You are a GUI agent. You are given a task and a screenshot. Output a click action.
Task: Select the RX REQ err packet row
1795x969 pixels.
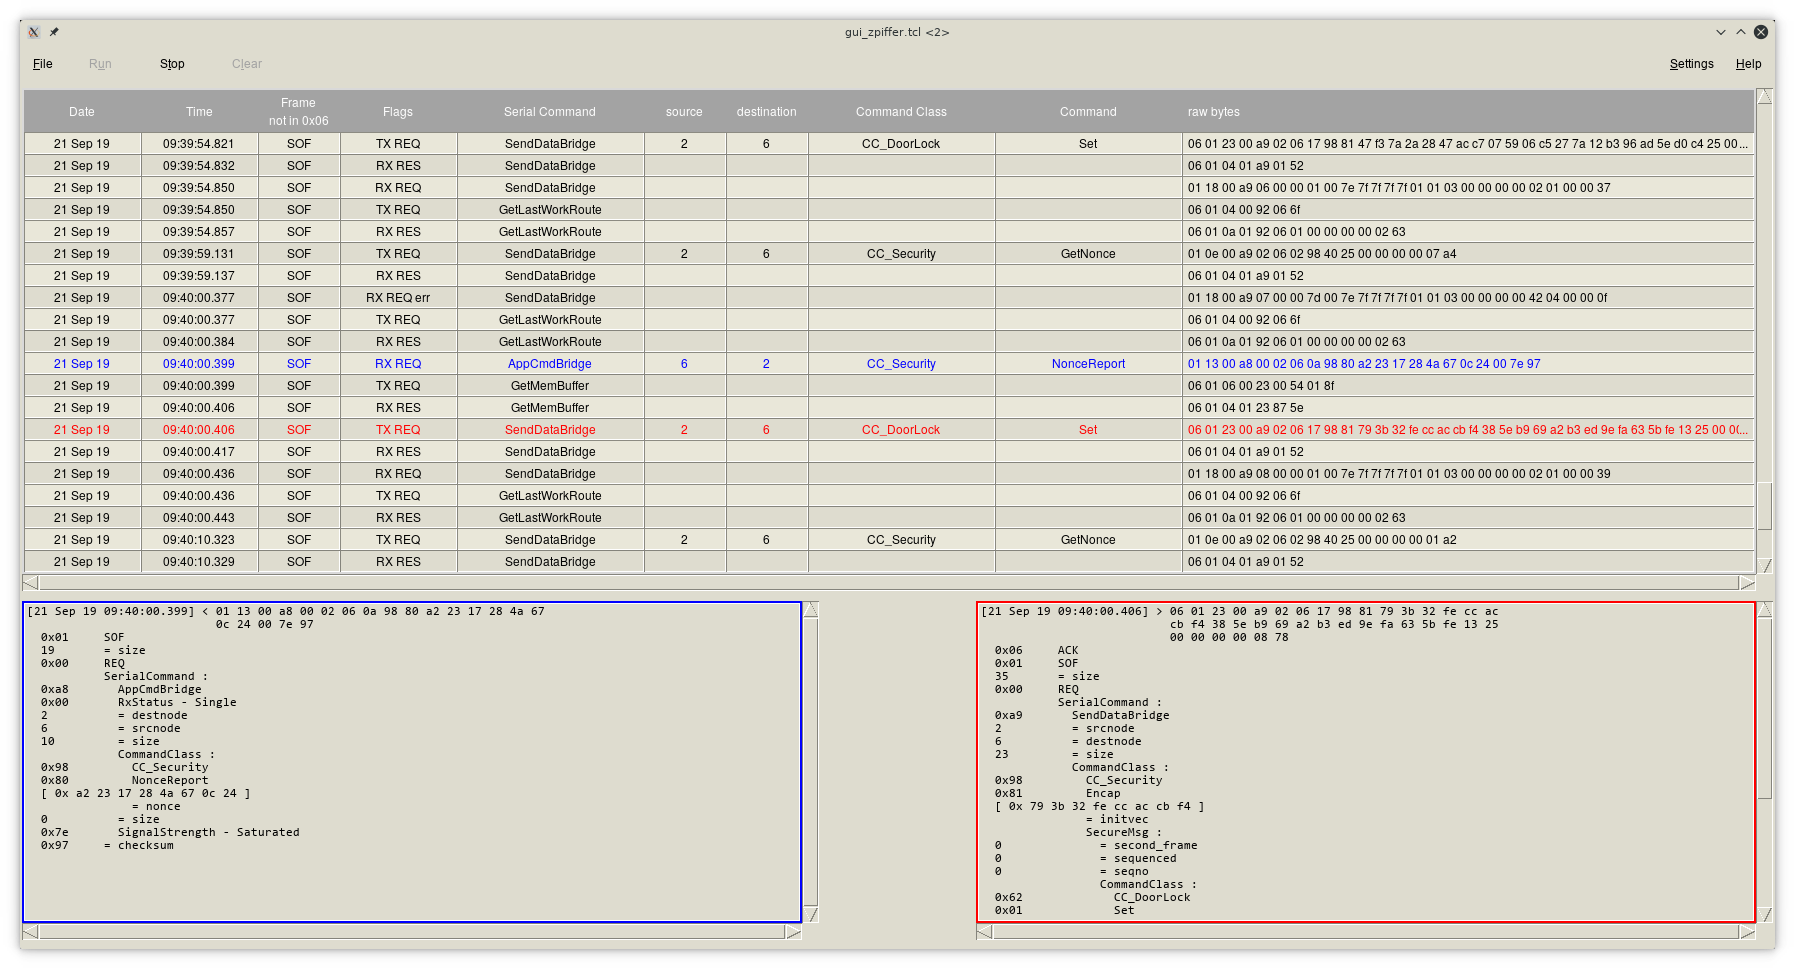(x=398, y=298)
